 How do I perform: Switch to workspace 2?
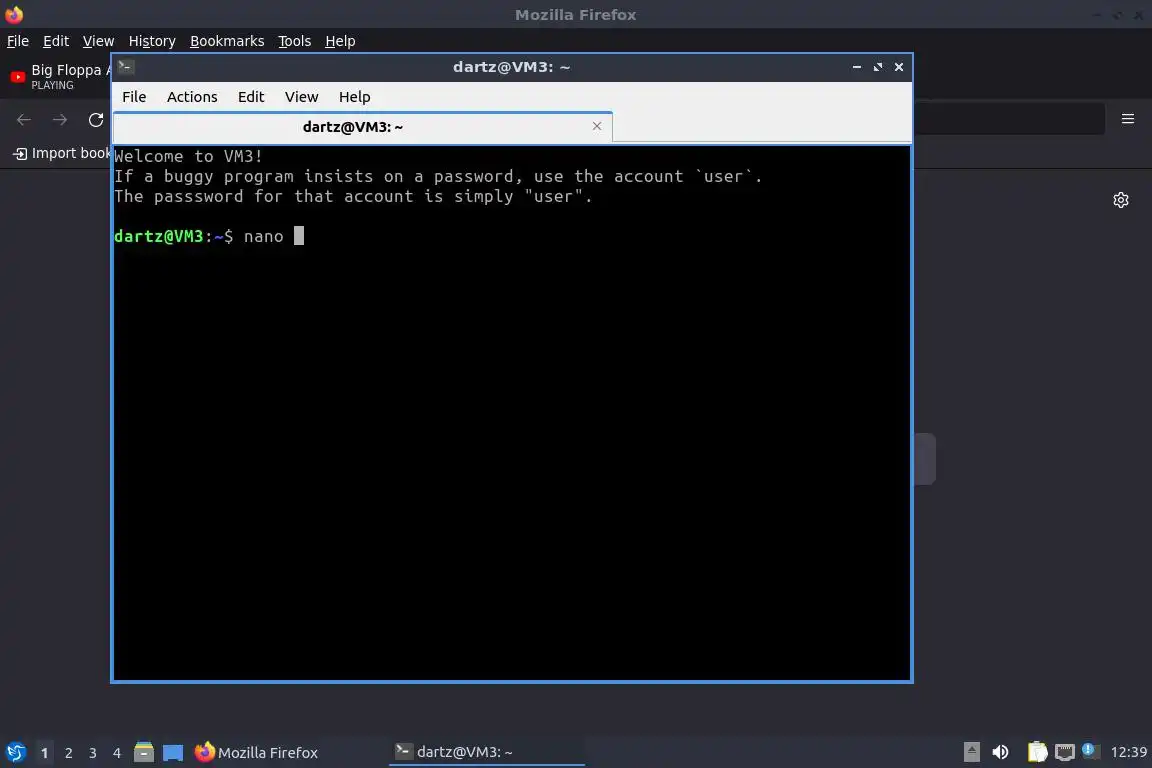68,753
